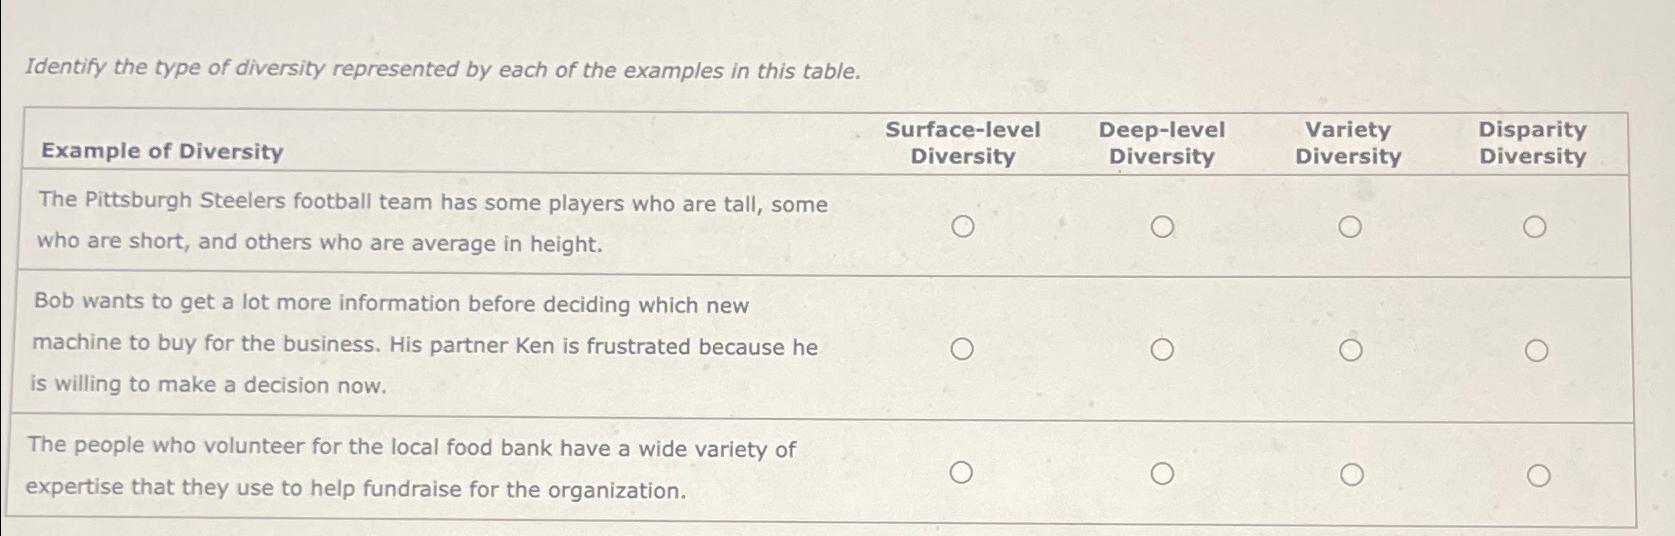Select Variety Diversity for Pittsburgh Steelers row
This screenshot has width=1675, height=536.
click(1349, 228)
